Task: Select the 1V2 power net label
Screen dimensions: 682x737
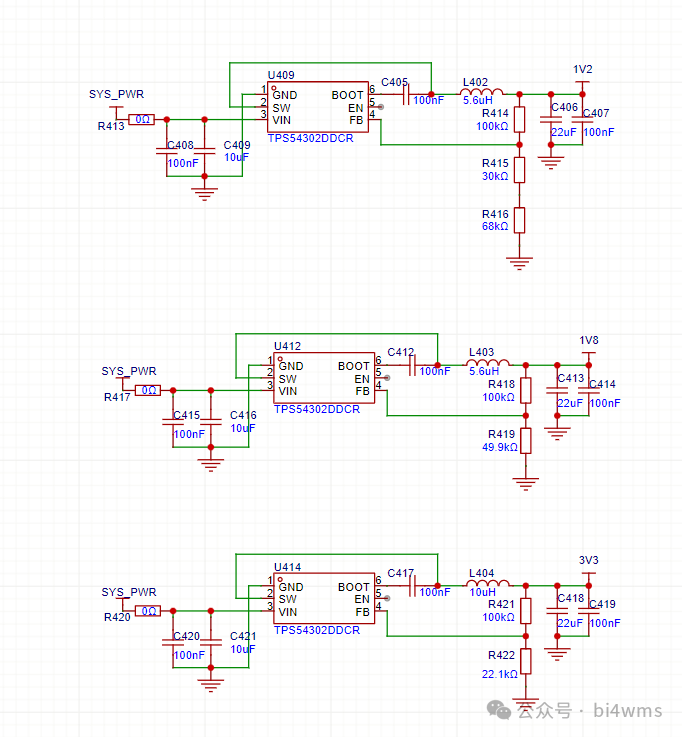Action: coord(582,69)
